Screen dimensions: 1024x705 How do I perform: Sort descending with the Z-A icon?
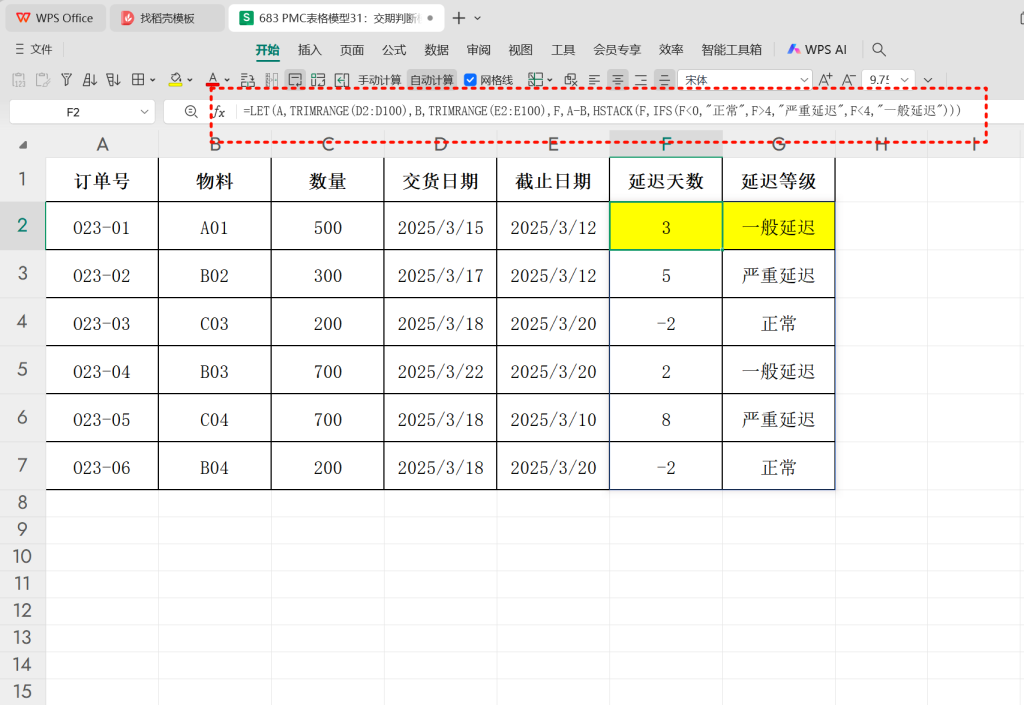coord(114,80)
